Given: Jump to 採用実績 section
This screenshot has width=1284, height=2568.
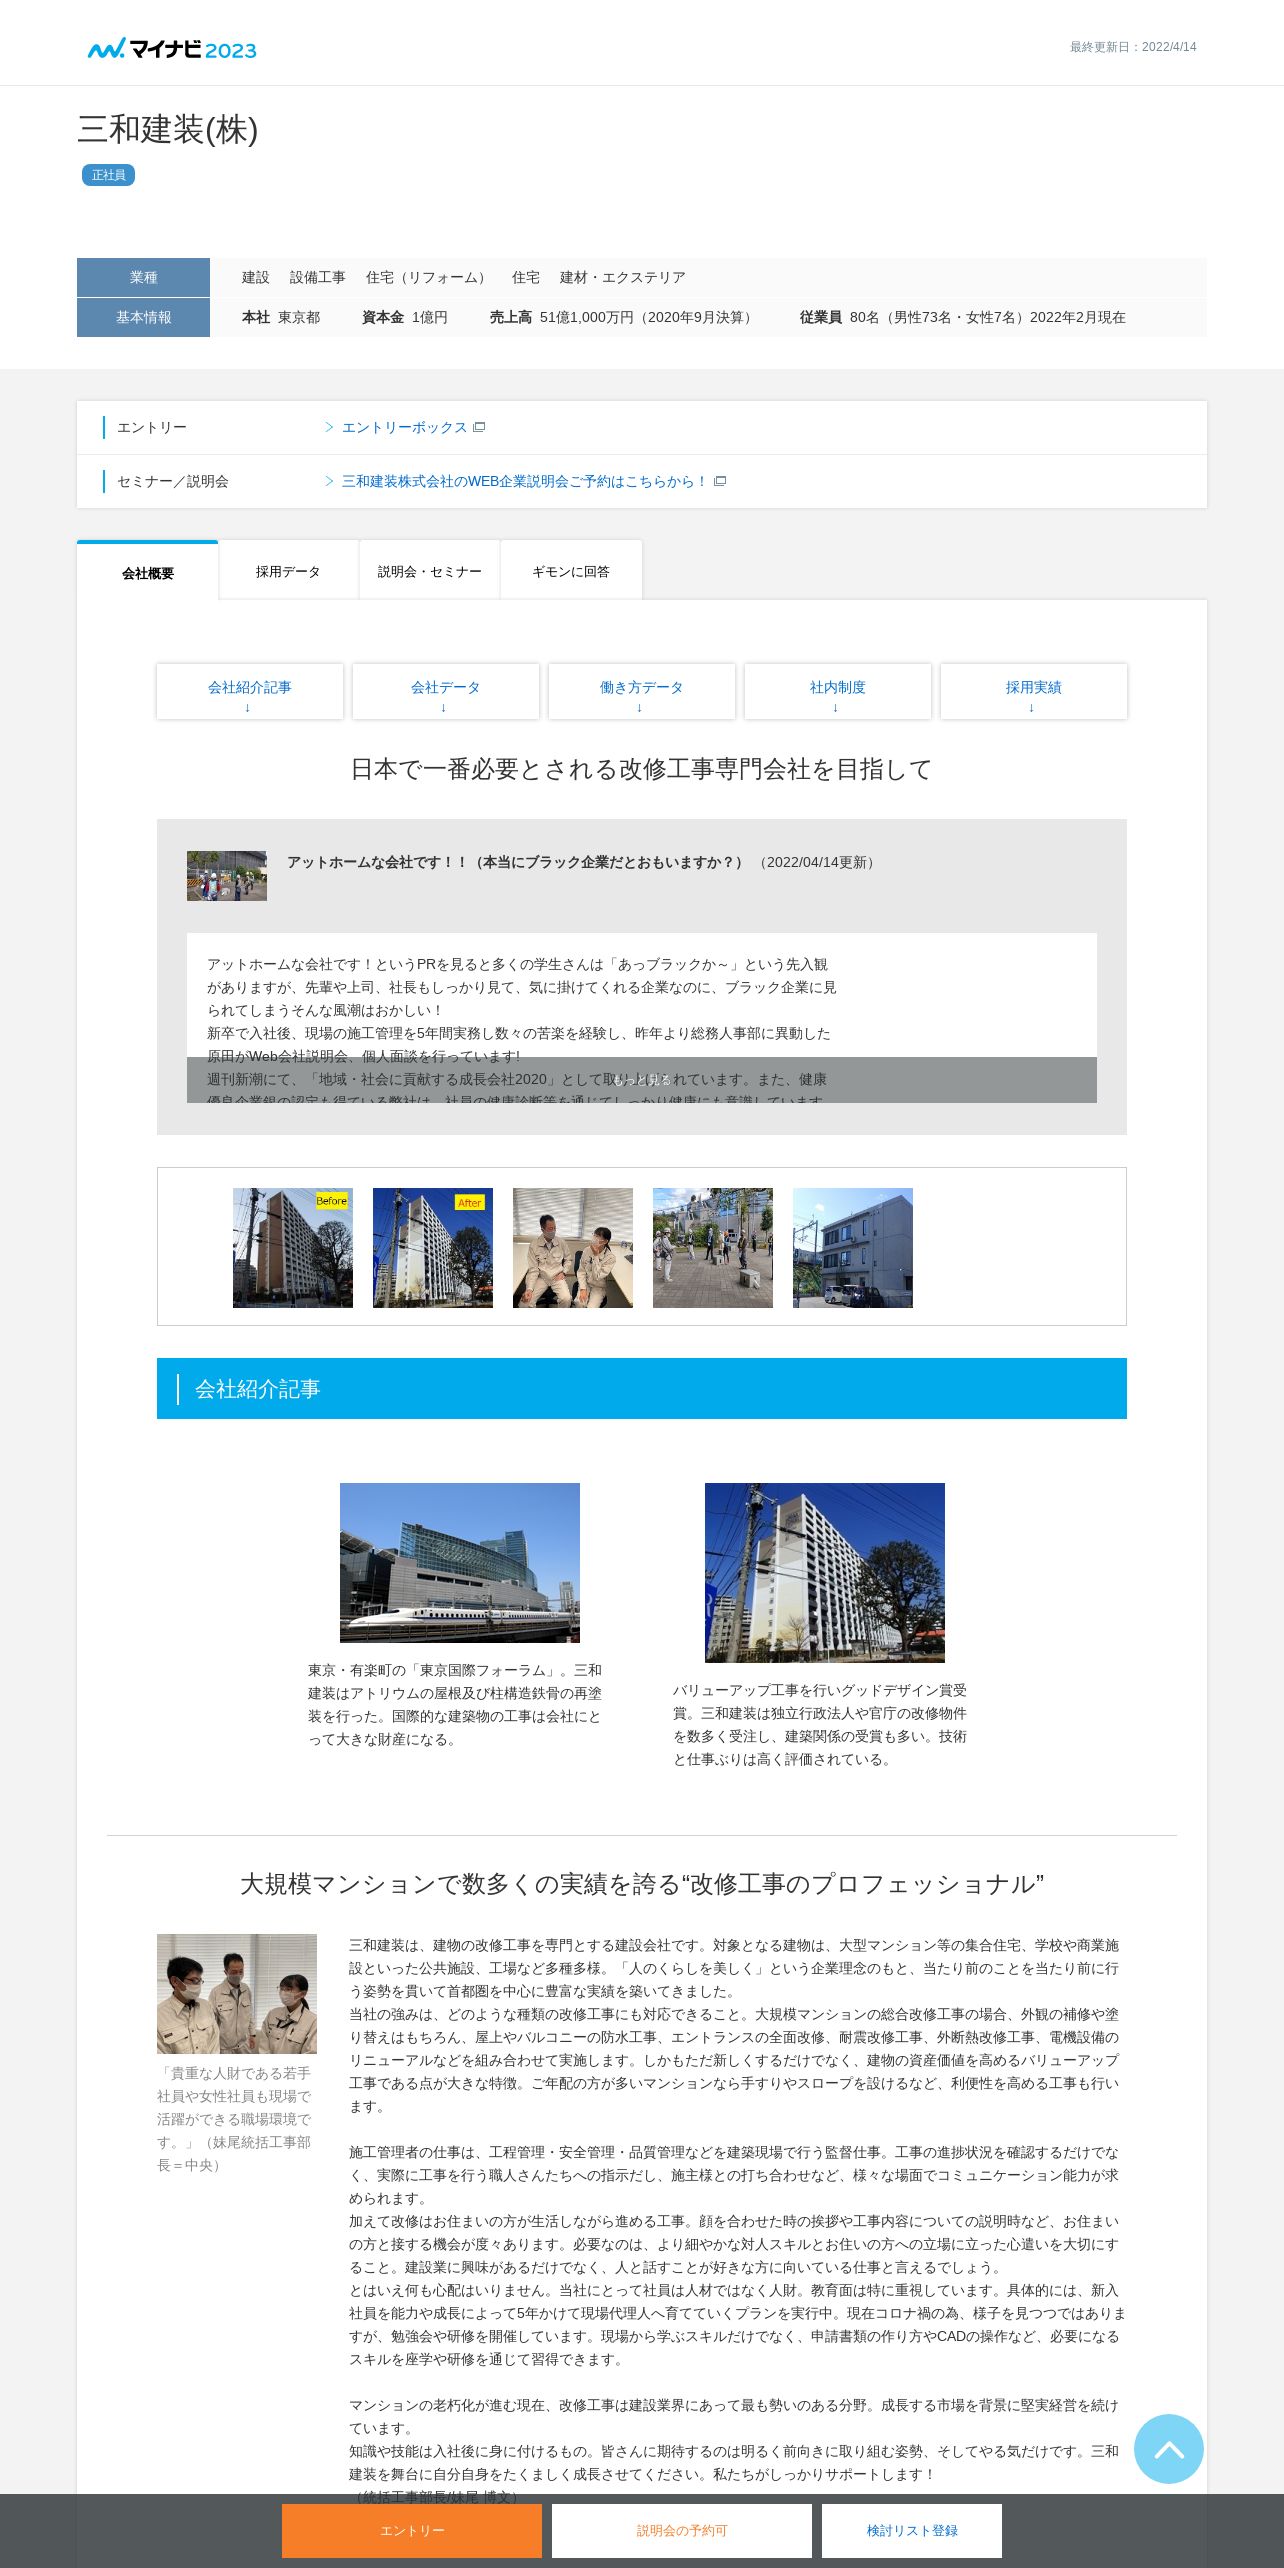Looking at the screenshot, I should [x=1034, y=691].
